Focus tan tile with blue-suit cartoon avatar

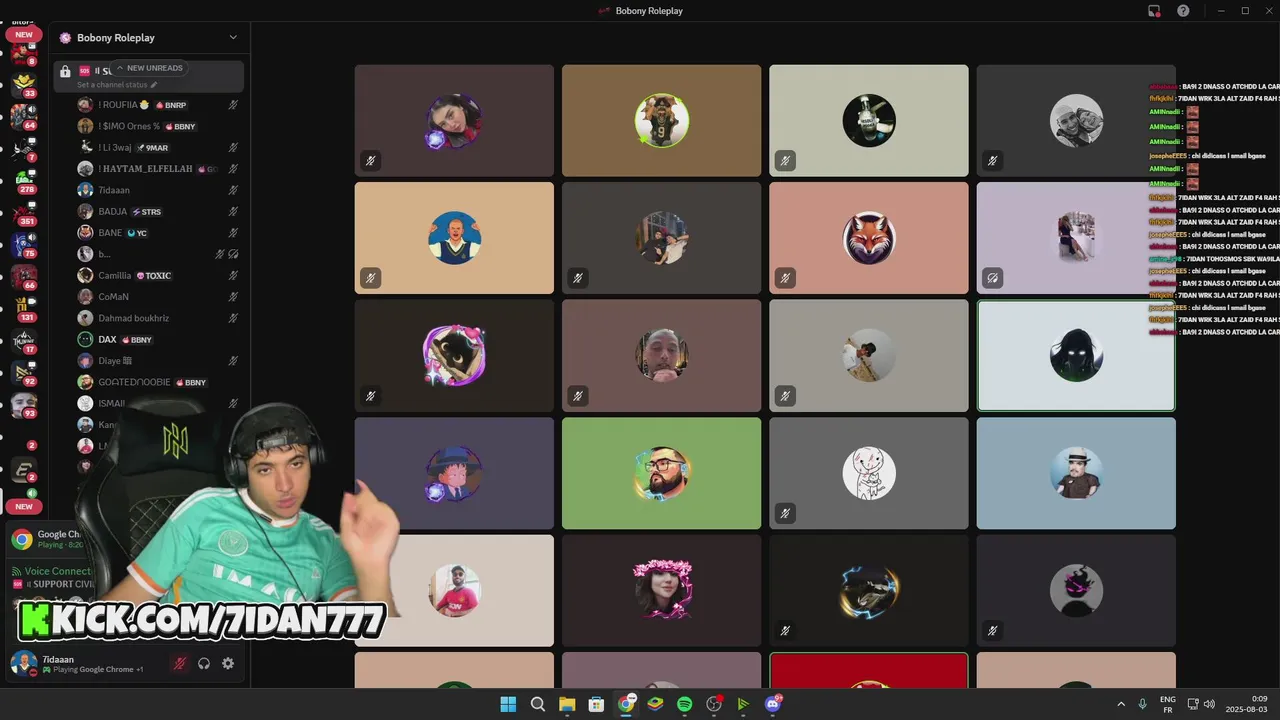[454, 238]
